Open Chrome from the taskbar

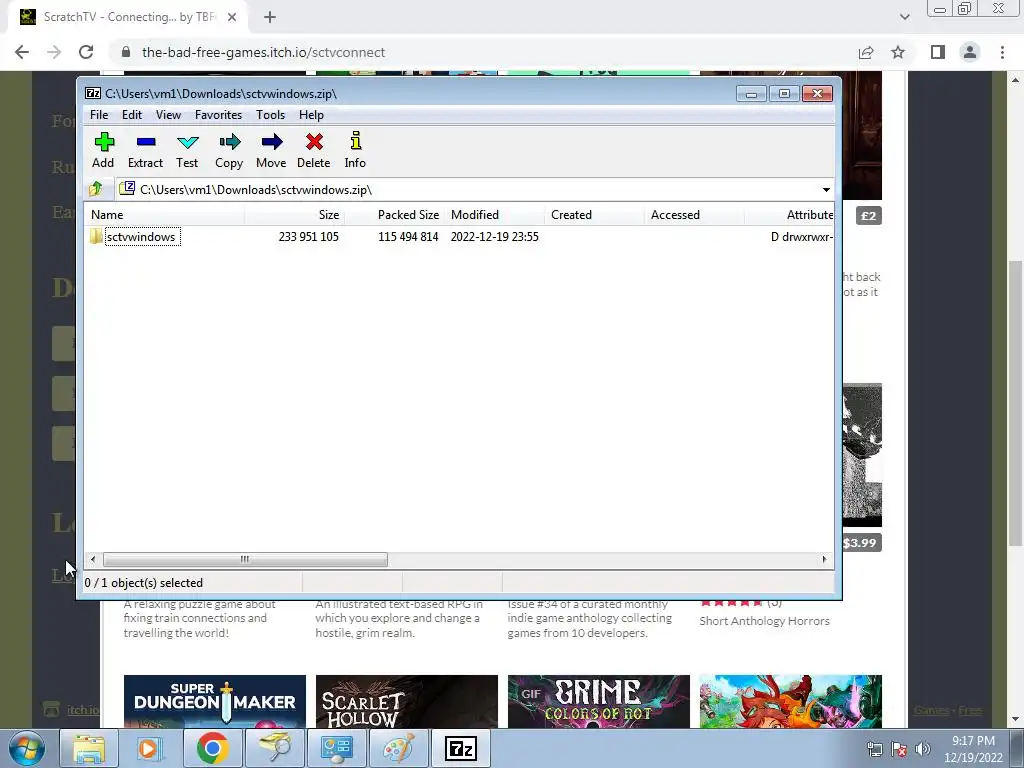(x=213, y=748)
